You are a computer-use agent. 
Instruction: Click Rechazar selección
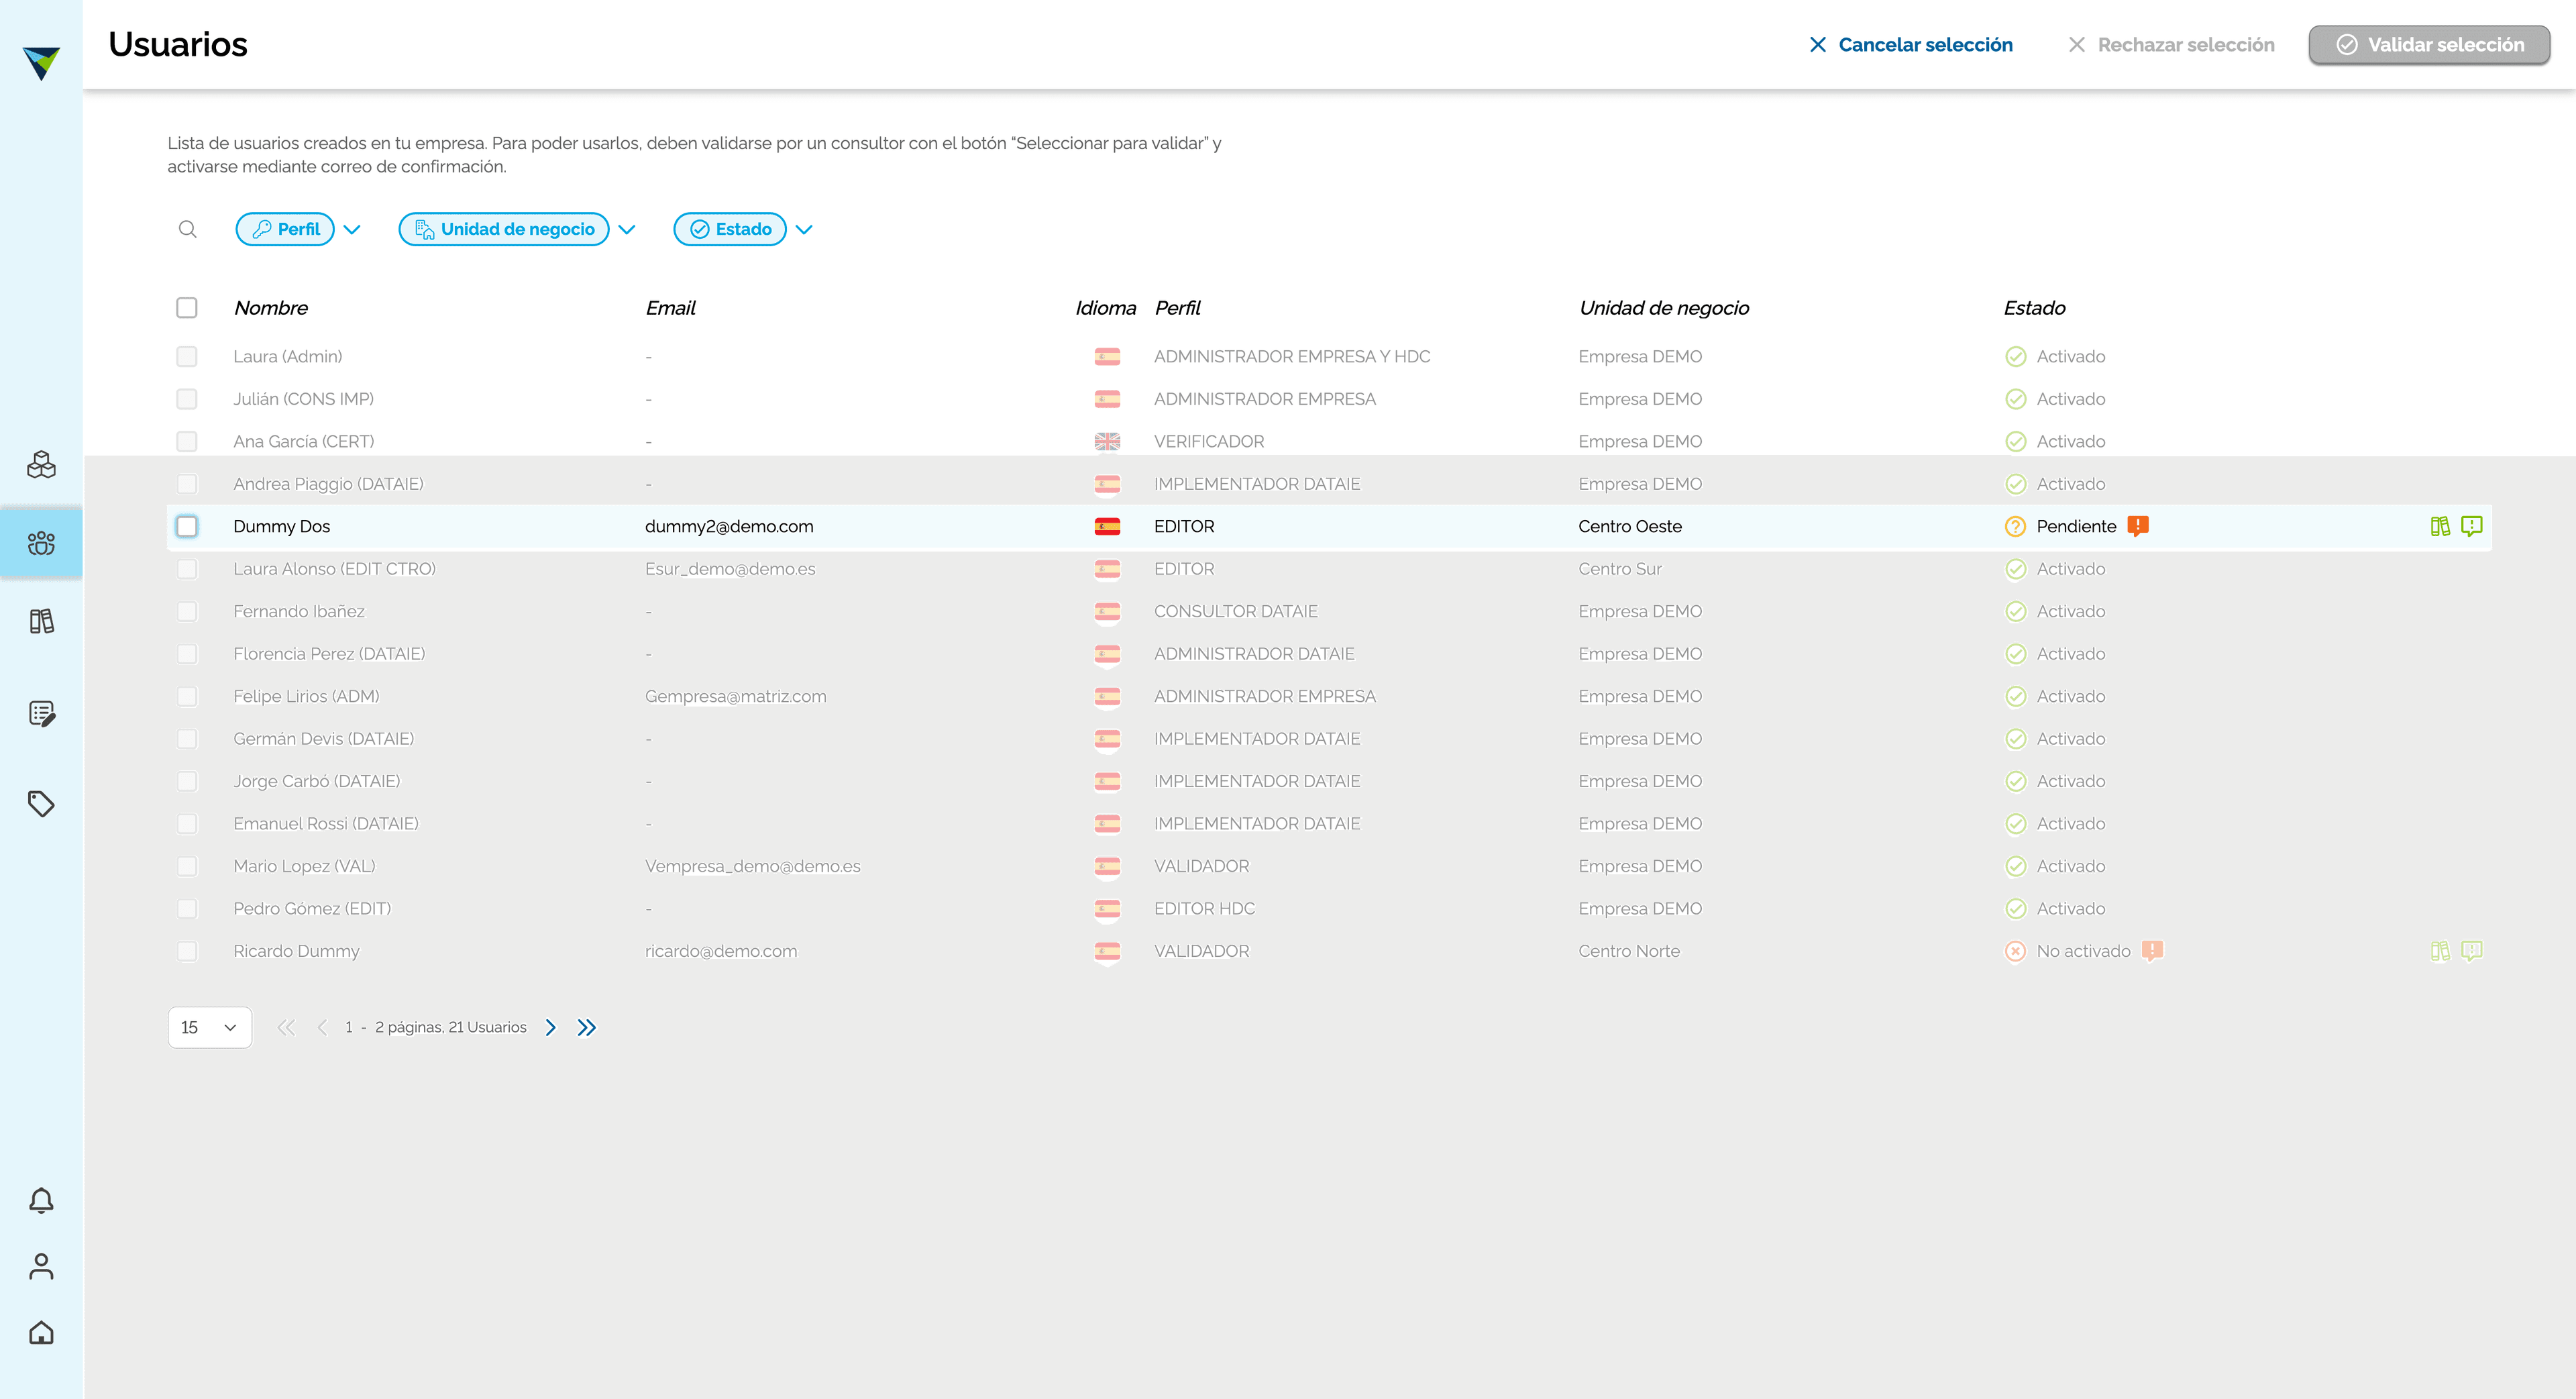[x=2171, y=45]
